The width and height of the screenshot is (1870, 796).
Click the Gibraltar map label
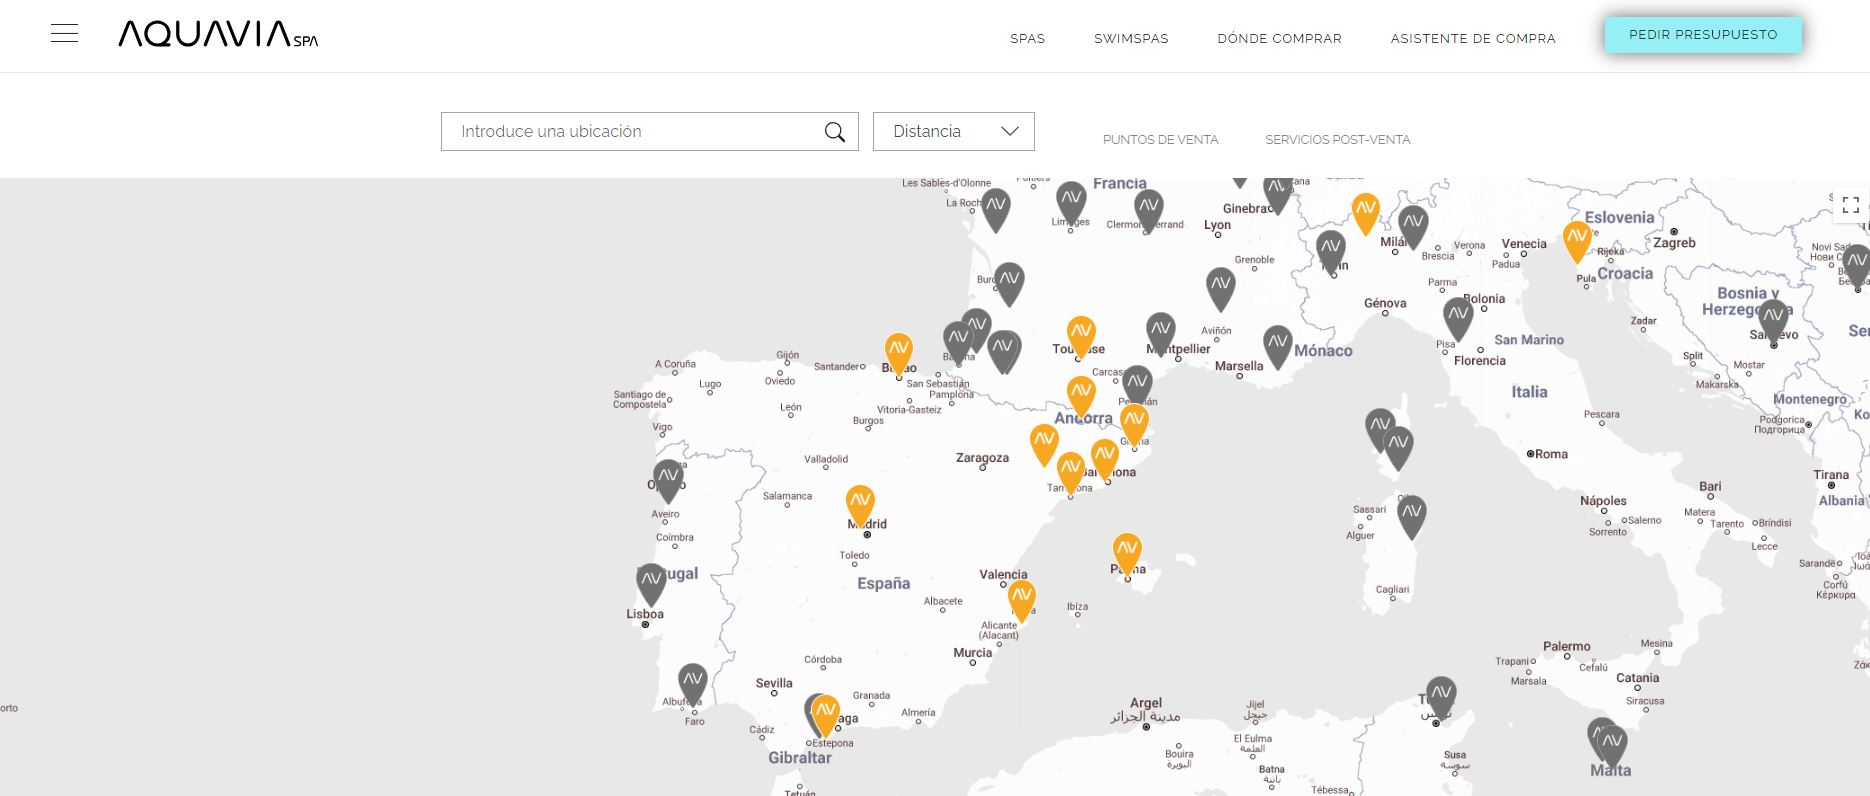point(800,758)
